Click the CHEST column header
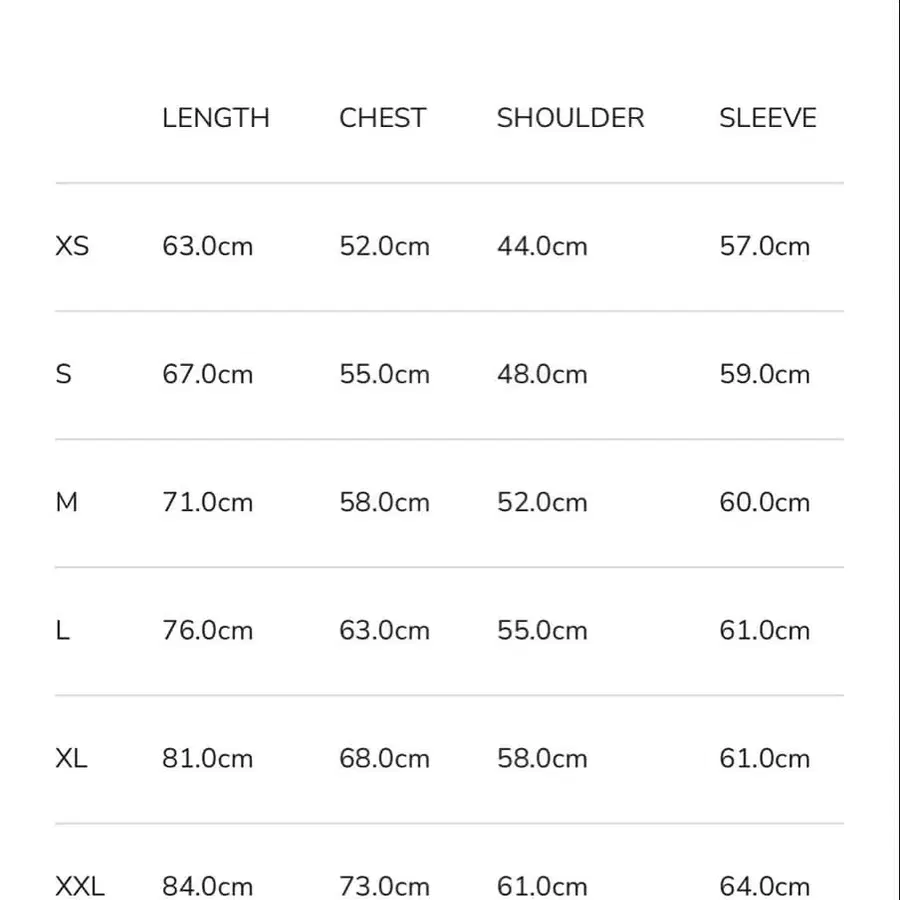Screen dimensions: 900x900 tap(382, 118)
